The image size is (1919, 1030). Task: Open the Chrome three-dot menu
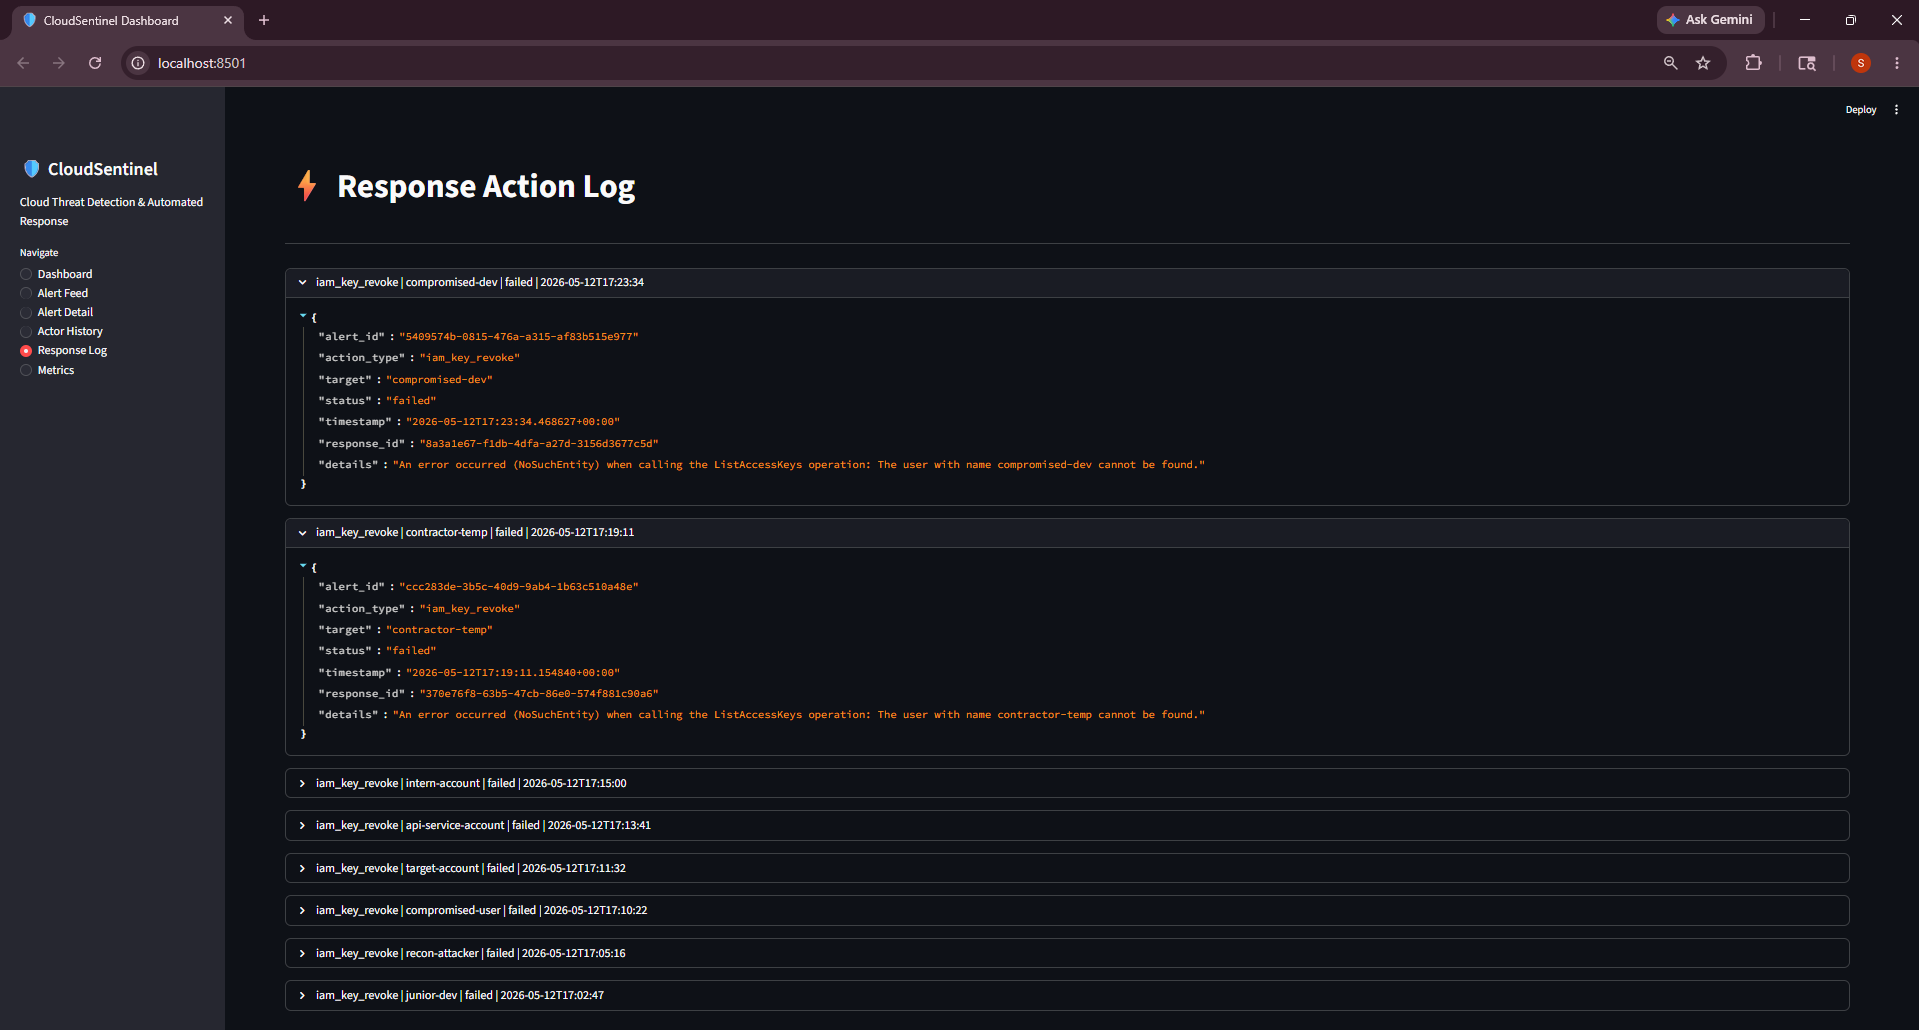pos(1897,63)
